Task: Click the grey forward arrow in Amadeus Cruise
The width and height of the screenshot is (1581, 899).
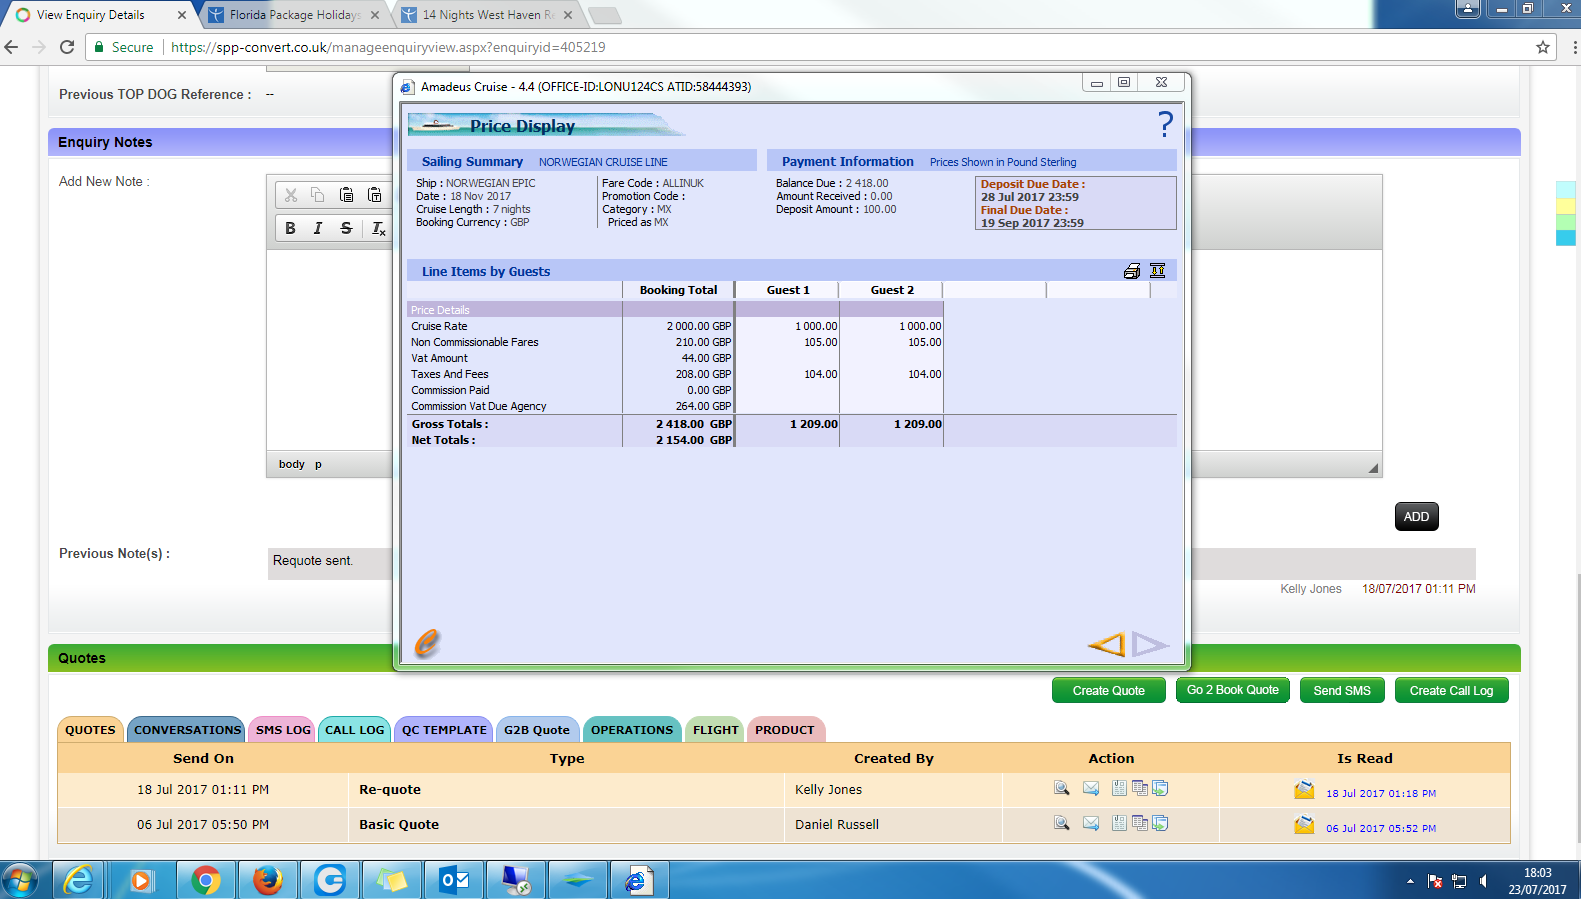Action: tap(1151, 645)
